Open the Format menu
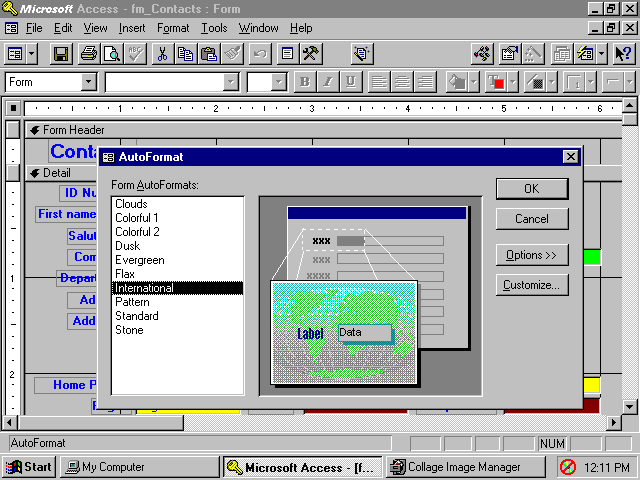 point(173,28)
